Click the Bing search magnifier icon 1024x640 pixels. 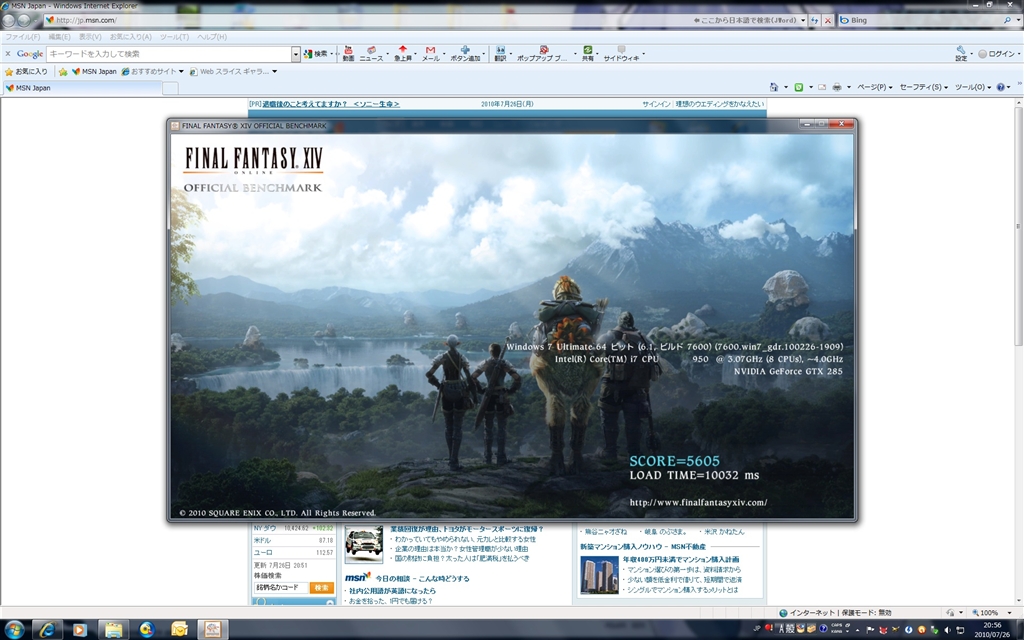[x=1007, y=20]
